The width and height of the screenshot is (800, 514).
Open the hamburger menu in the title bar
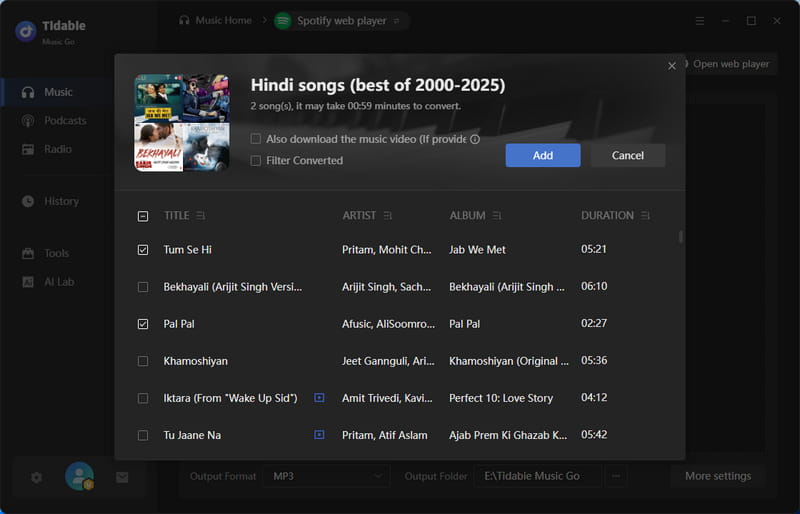pyautogui.click(x=700, y=21)
